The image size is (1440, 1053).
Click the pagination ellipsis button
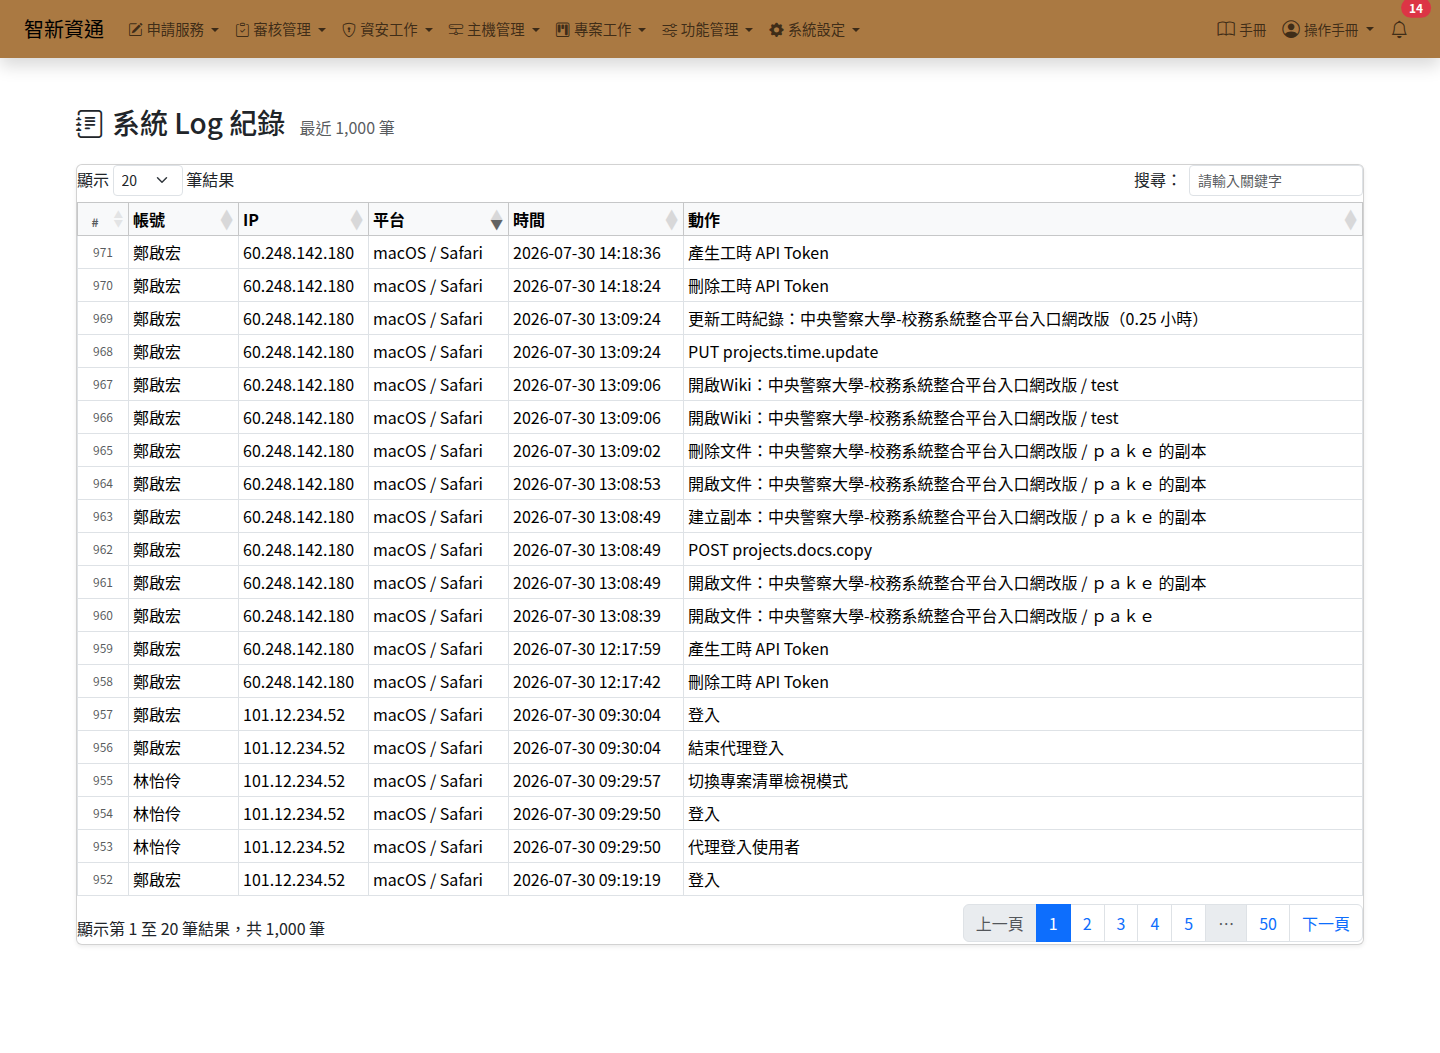(1226, 924)
